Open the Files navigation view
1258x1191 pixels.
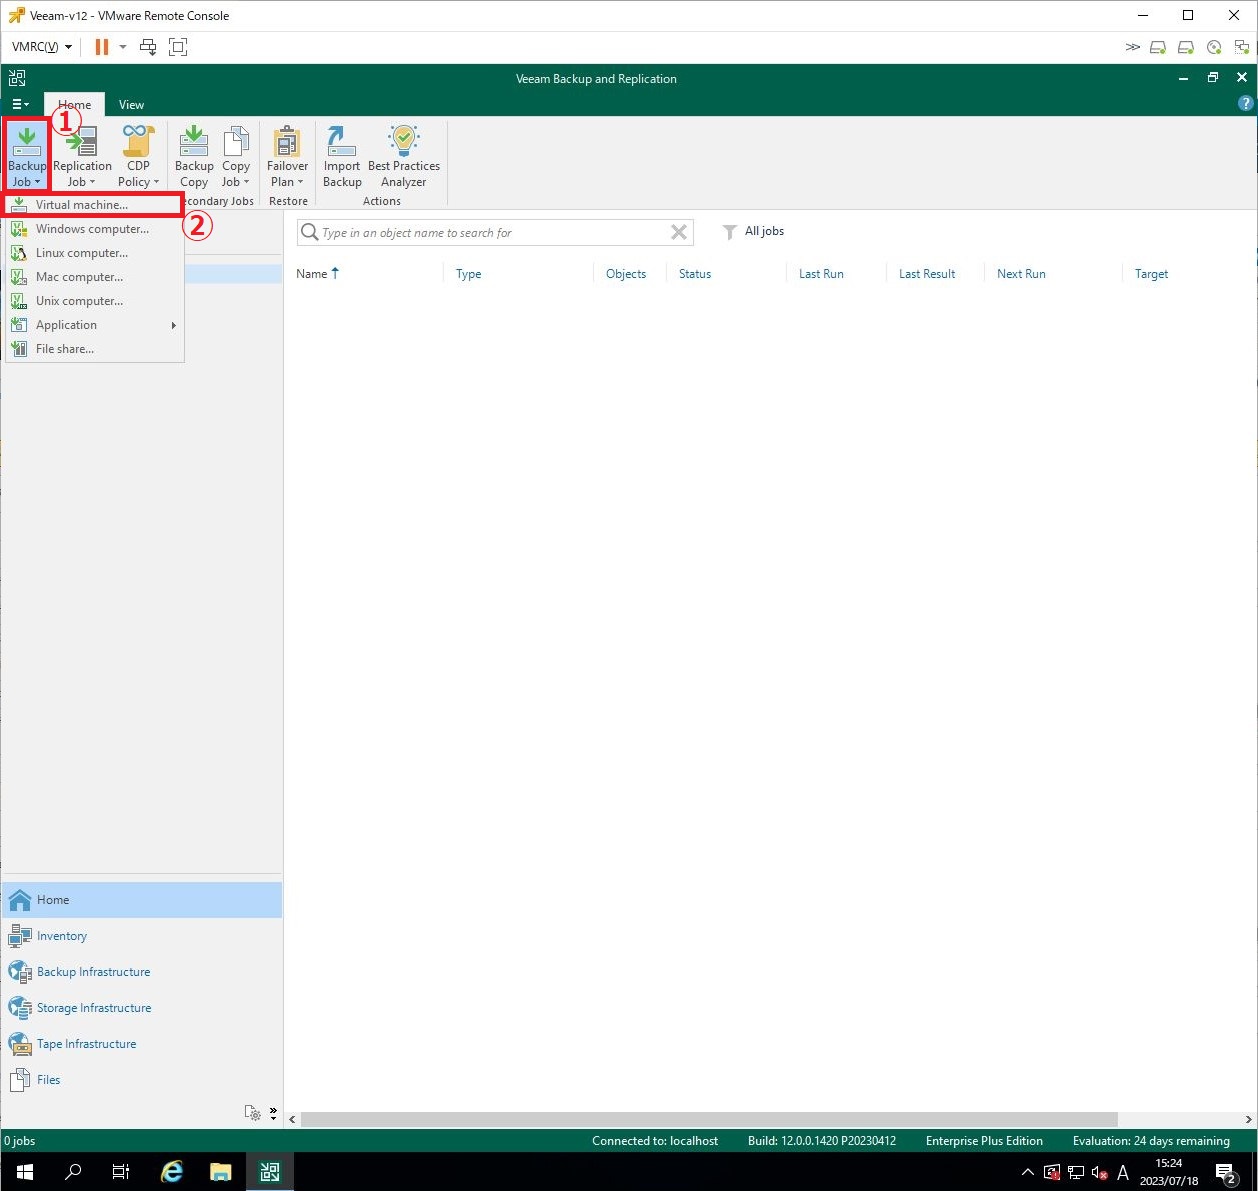click(142, 1080)
